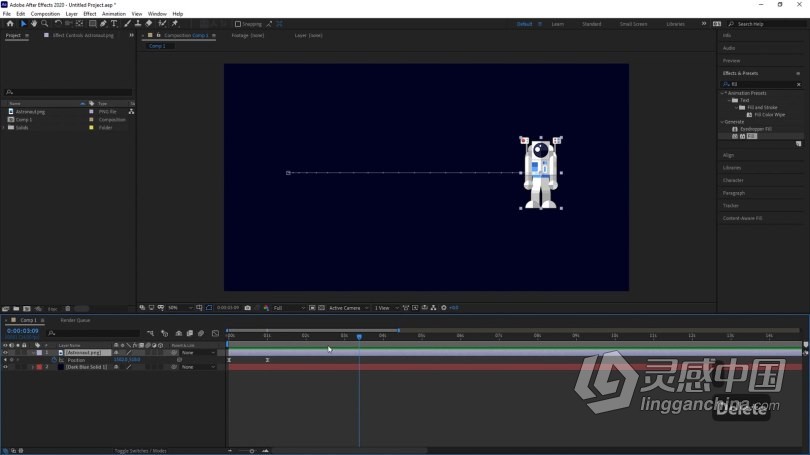
Task: Select the Puppet Pin tool
Action: 175,24
